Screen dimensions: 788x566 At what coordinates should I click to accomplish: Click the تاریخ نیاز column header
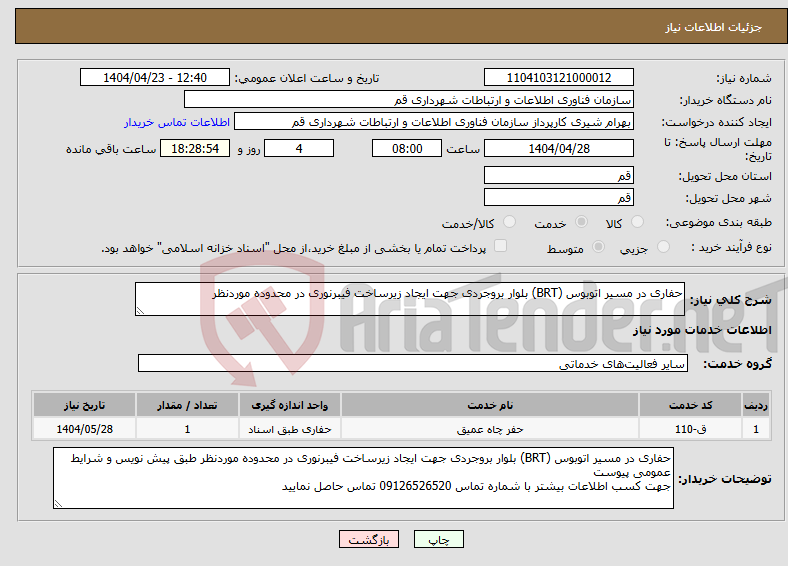tap(84, 405)
